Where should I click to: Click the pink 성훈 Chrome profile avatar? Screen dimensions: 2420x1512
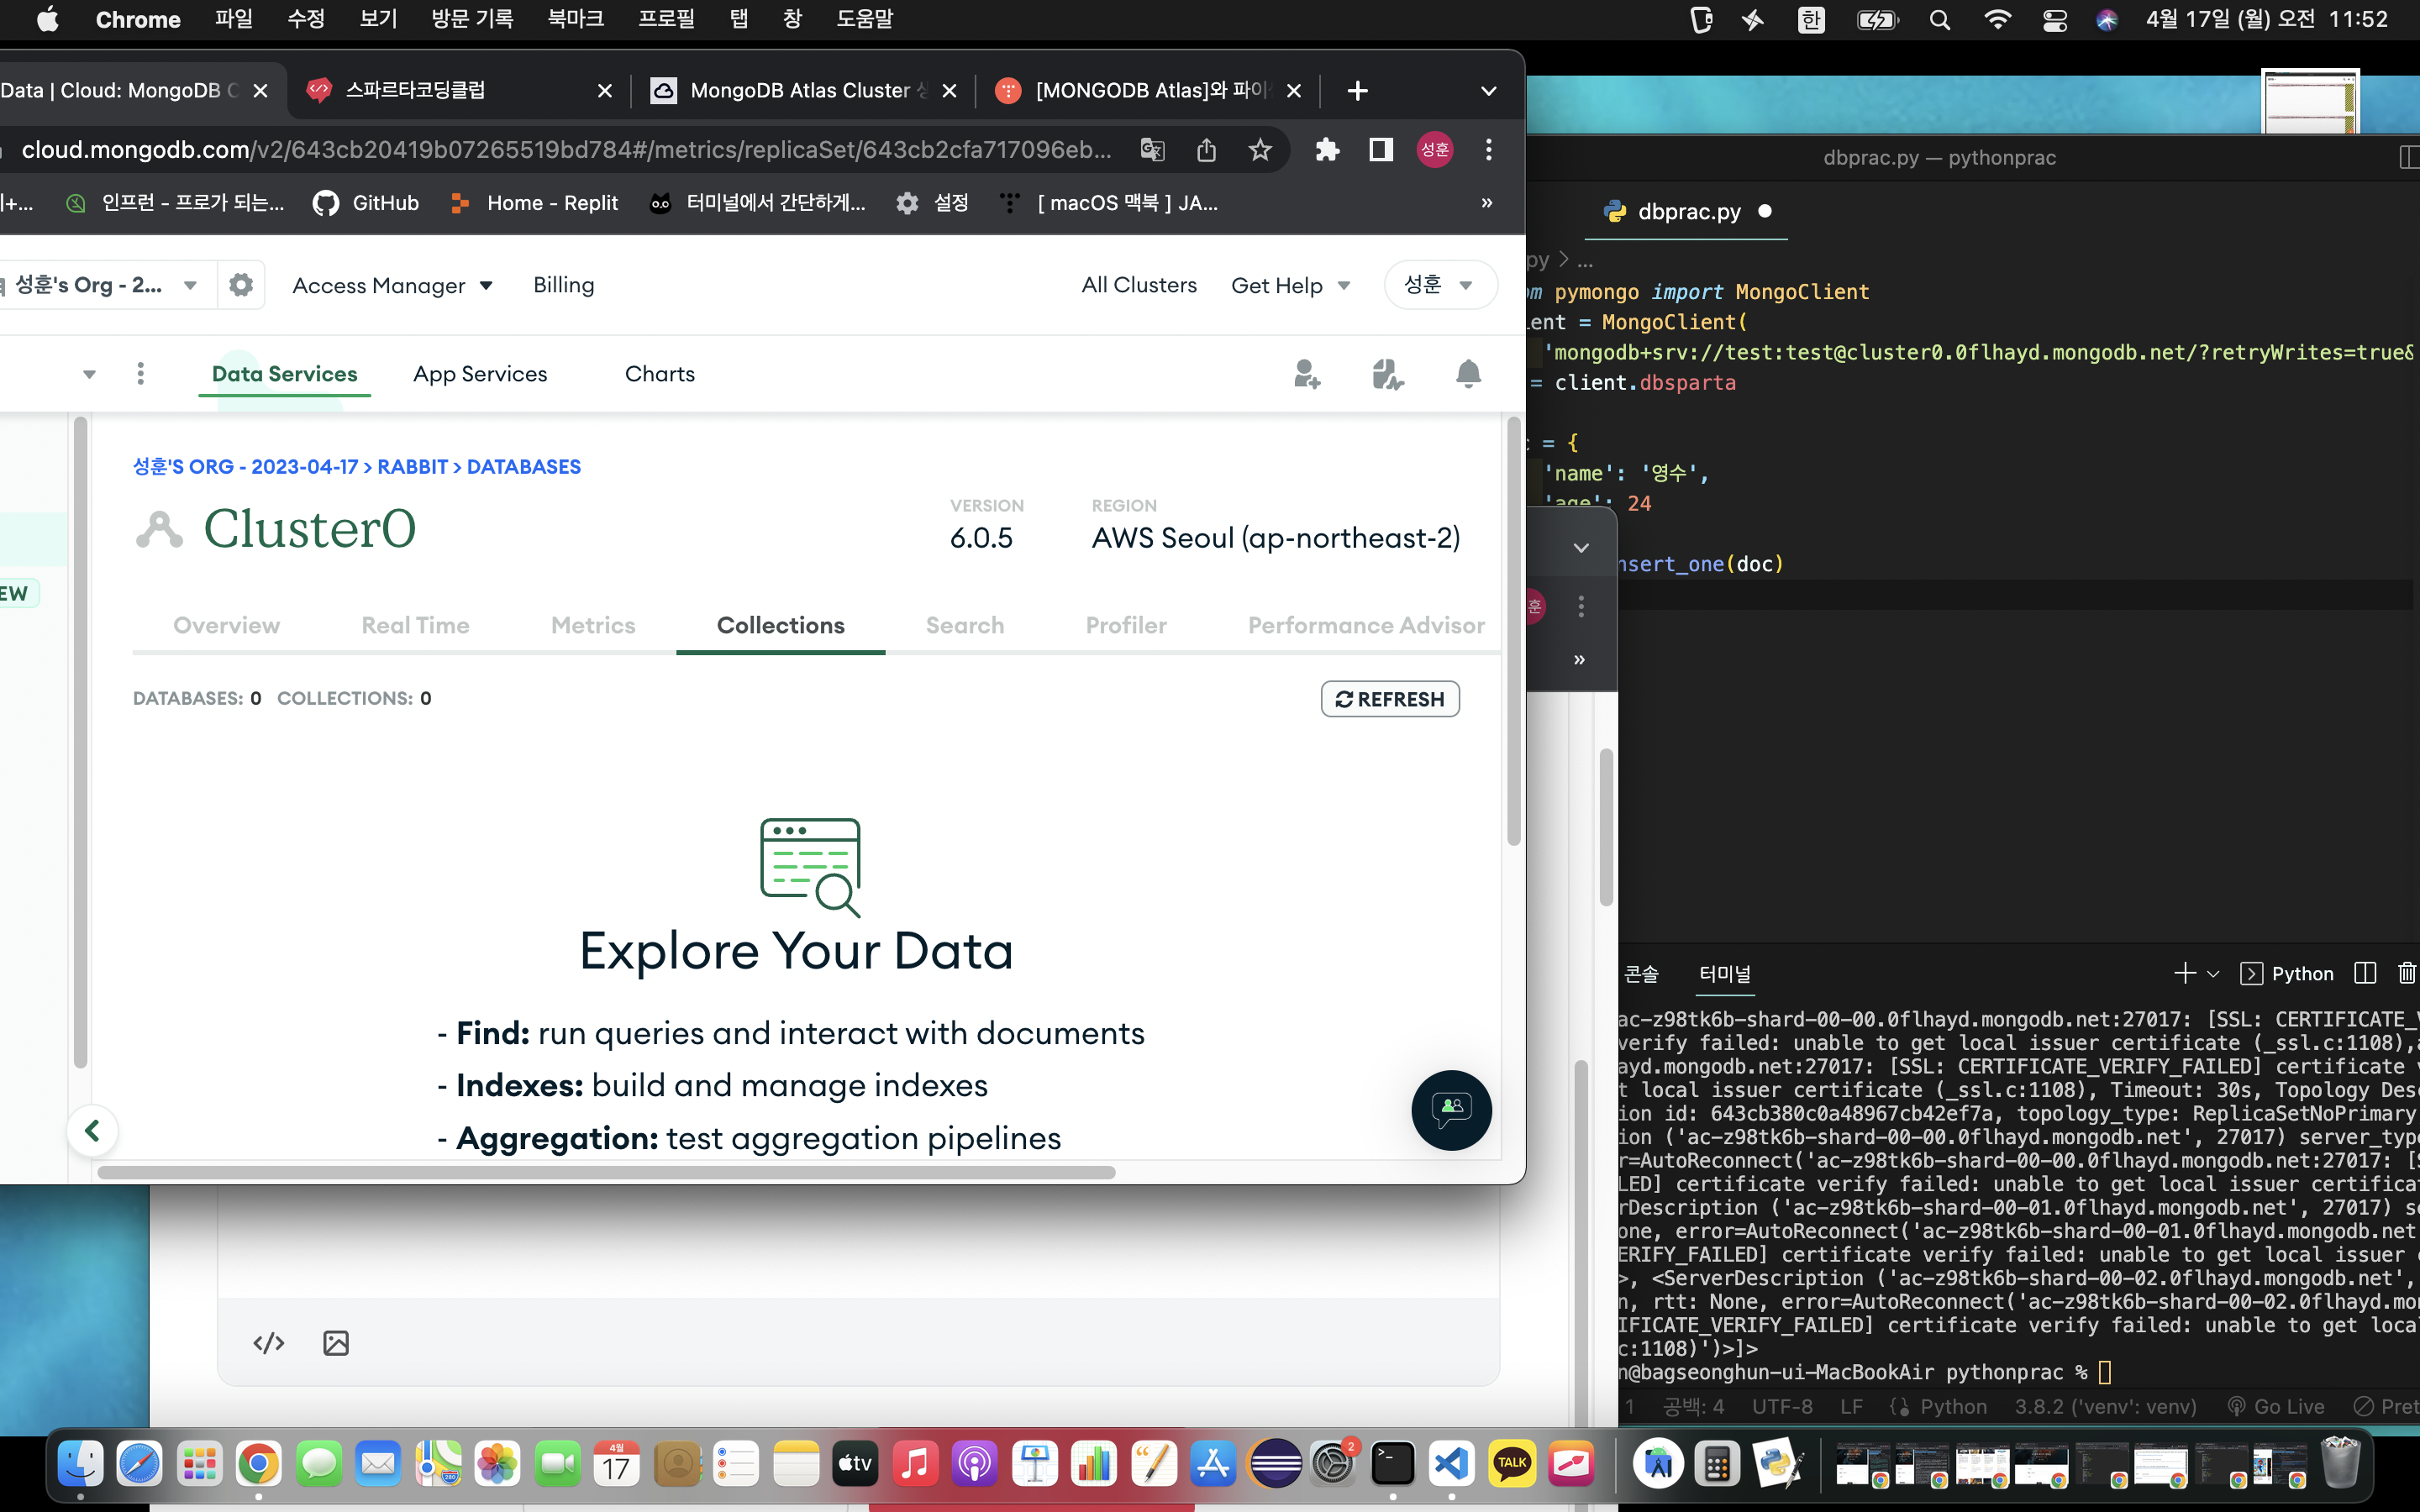(x=1435, y=150)
